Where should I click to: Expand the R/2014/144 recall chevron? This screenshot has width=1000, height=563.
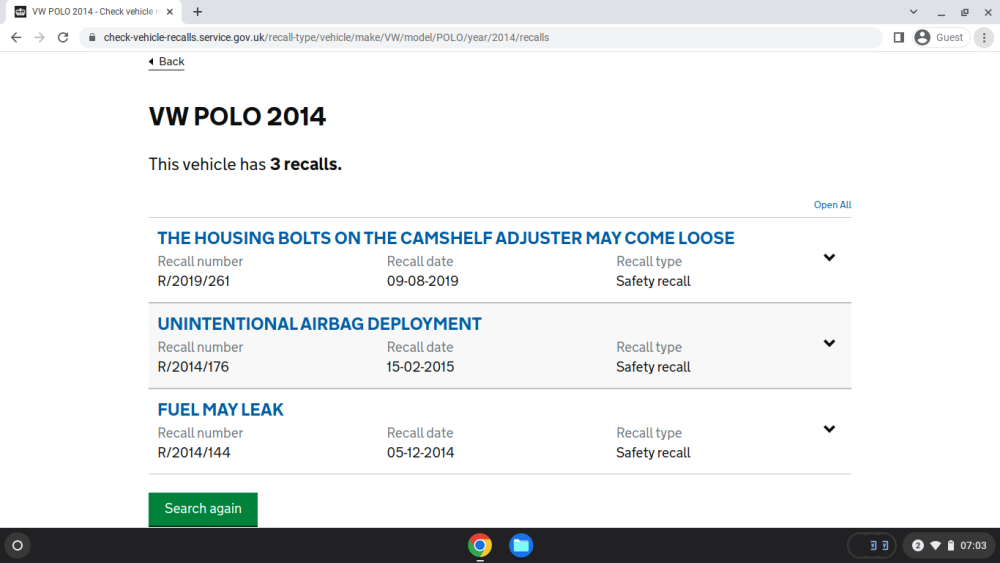coord(829,429)
